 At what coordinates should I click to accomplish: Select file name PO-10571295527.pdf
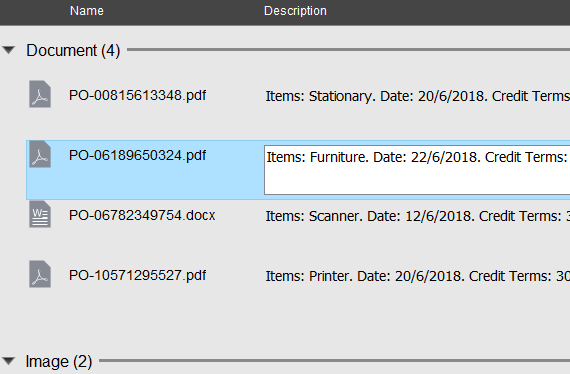pos(137,275)
